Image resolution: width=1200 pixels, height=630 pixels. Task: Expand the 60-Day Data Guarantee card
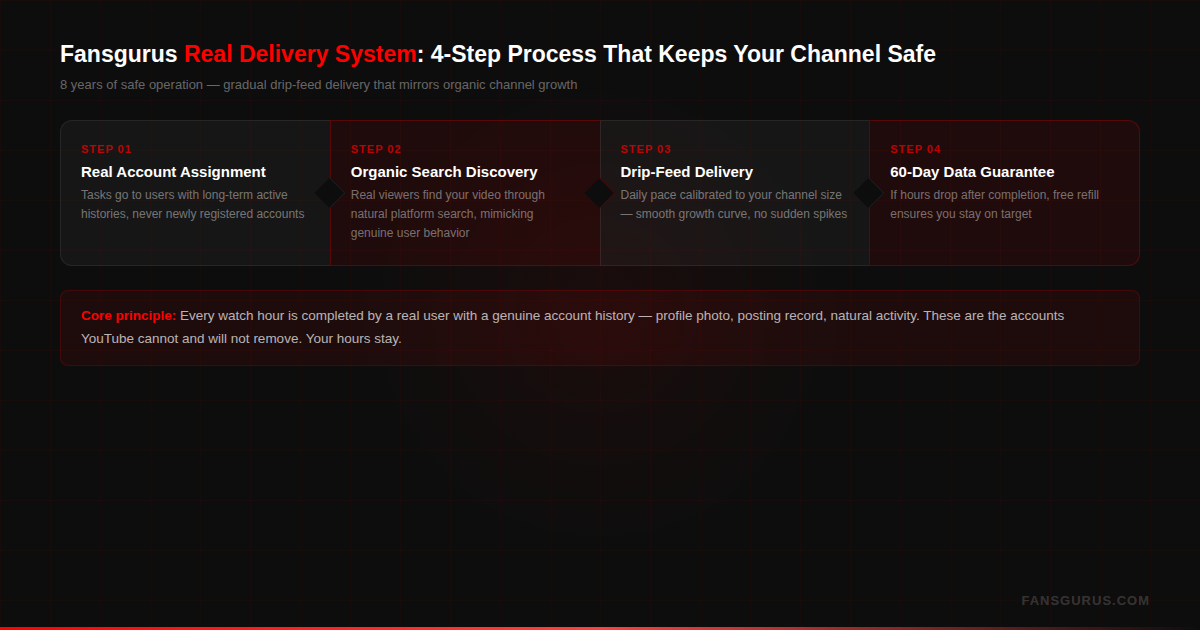point(1004,192)
